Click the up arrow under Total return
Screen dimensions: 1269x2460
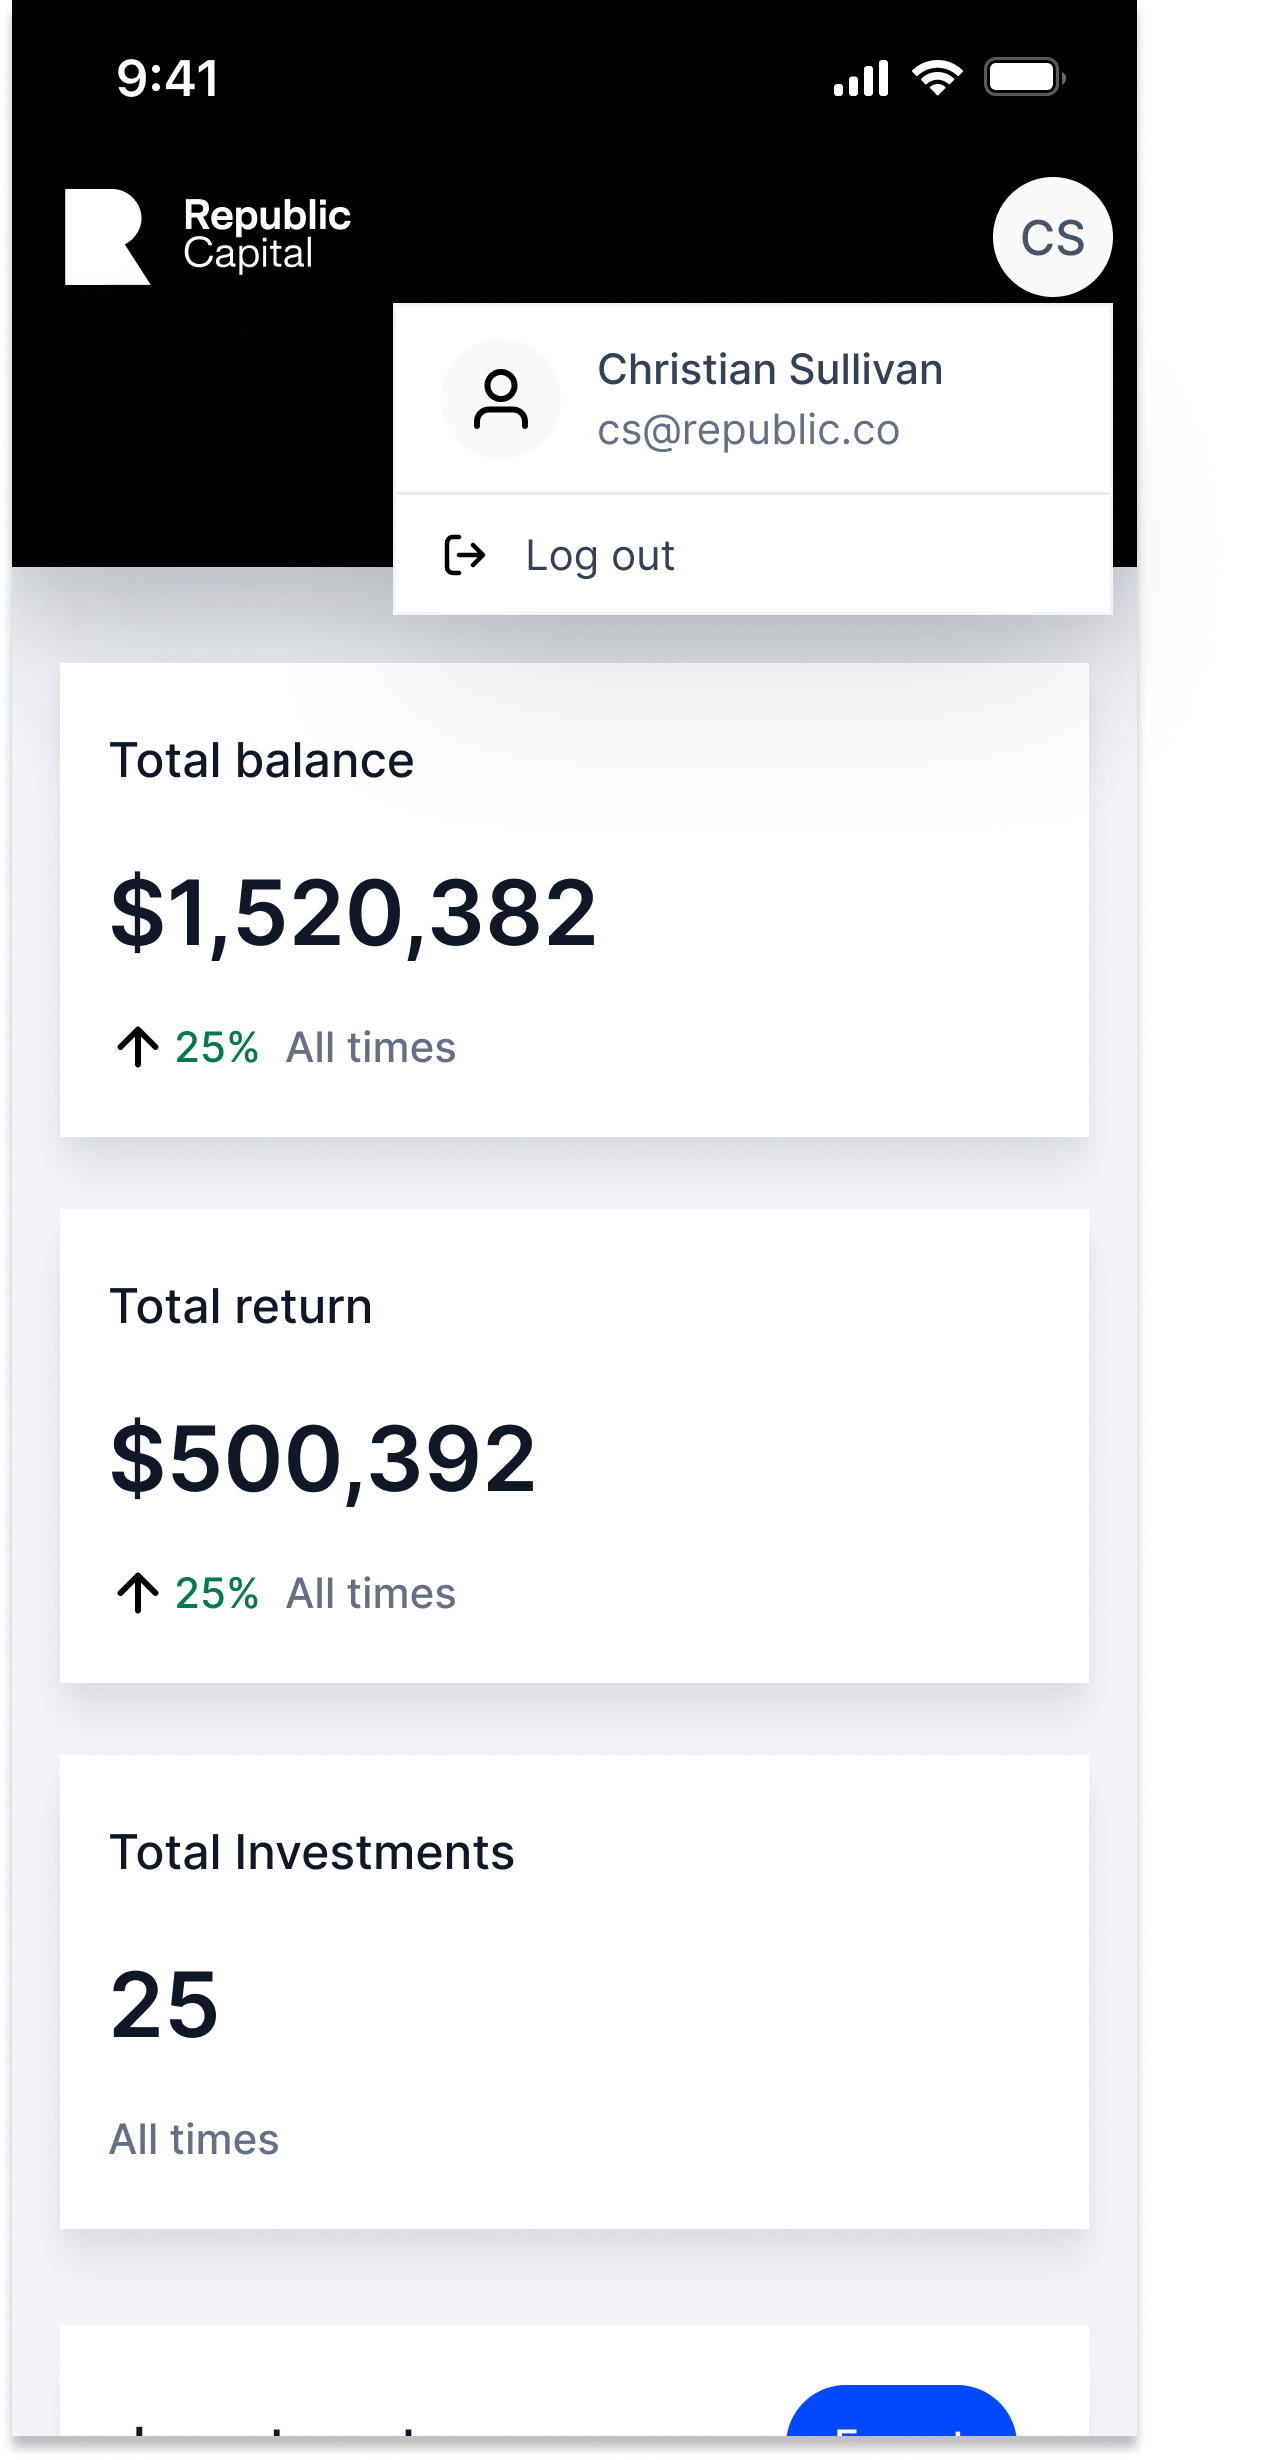click(x=138, y=1593)
